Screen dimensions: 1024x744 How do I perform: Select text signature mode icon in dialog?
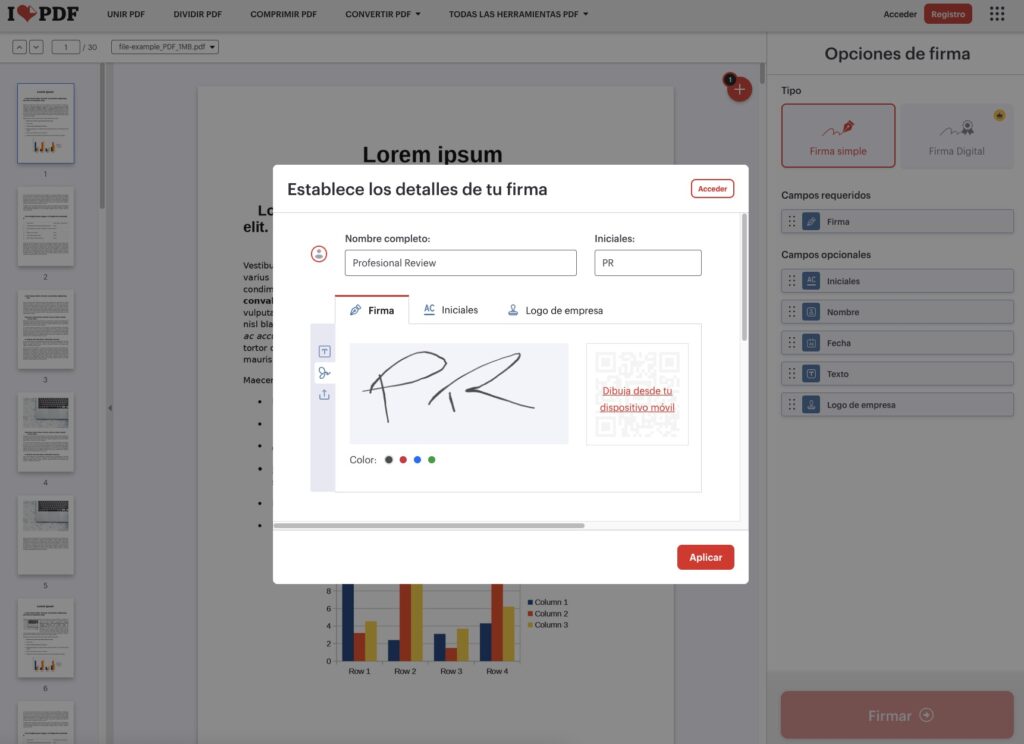tap(325, 351)
